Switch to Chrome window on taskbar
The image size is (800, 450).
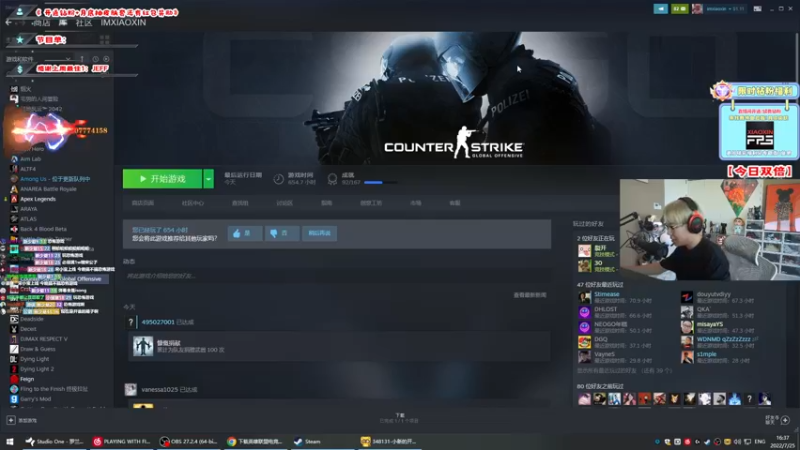(255, 442)
